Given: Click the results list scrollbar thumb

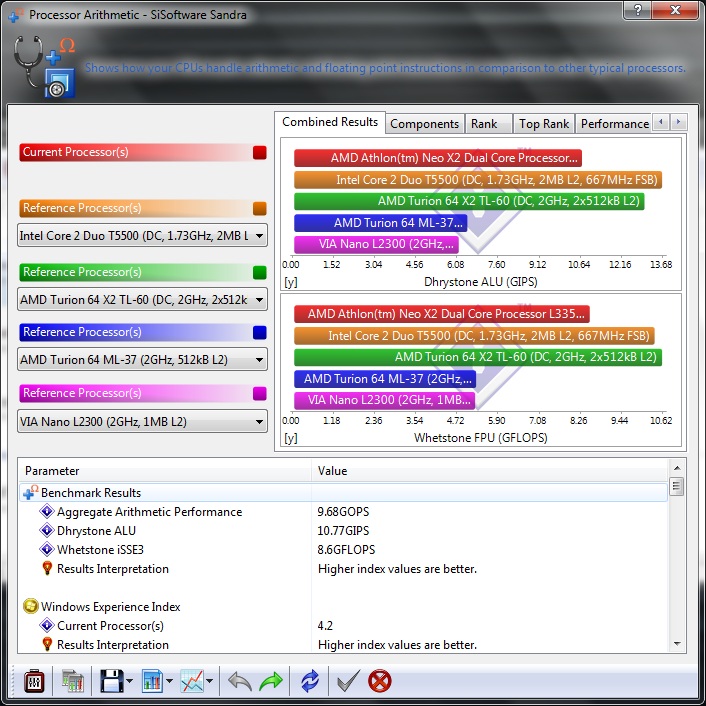Looking at the screenshot, I should pos(677,487).
